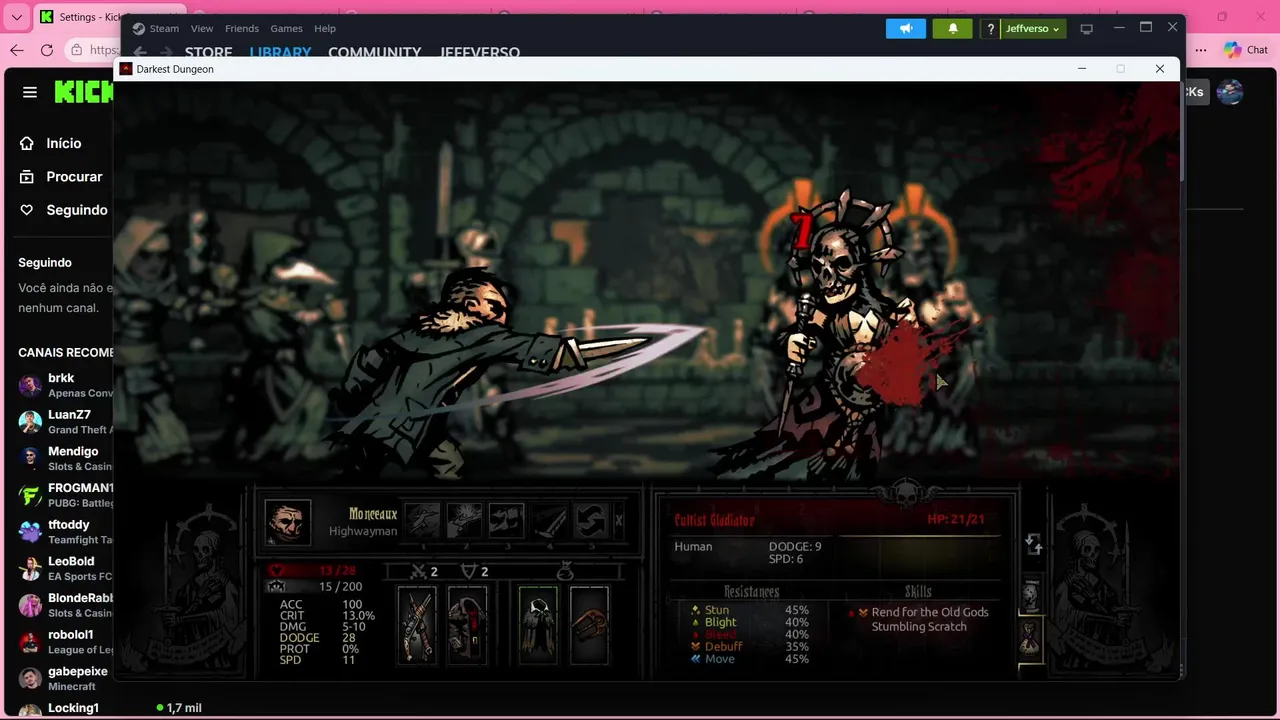Click the hooded cloak trinket slot
The width and height of the screenshot is (1280, 720).
[538, 625]
